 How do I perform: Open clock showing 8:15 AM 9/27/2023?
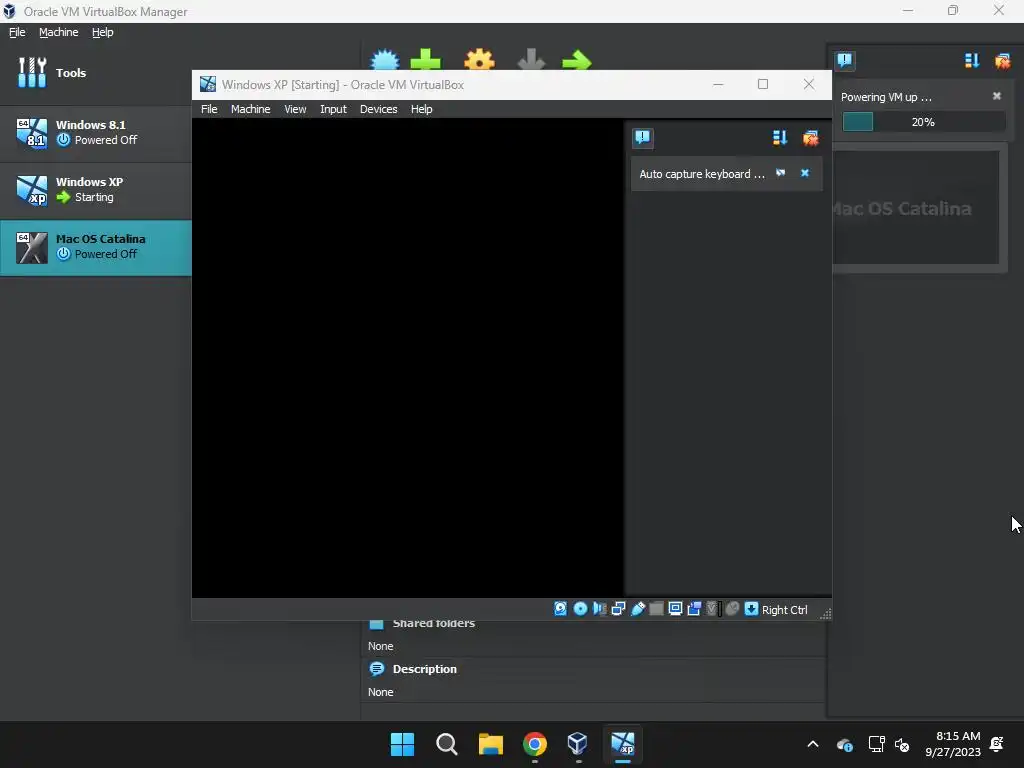(952, 744)
